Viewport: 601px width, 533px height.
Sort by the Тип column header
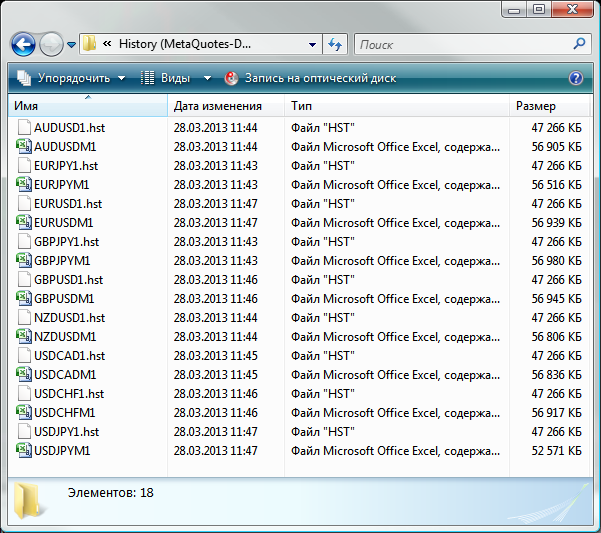397,106
